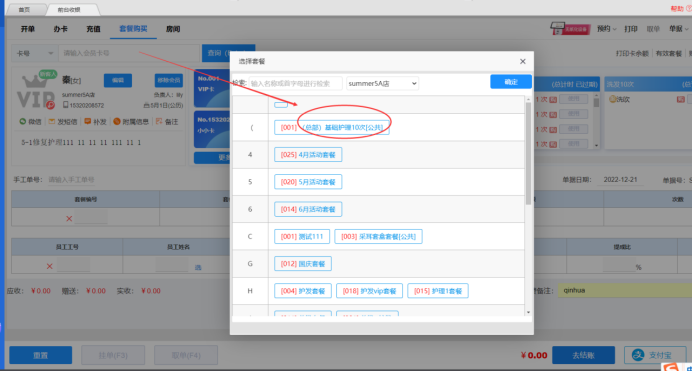Click the 挂单(F3) button
Image resolution: width=692 pixels, height=372 pixels.
tap(113, 355)
